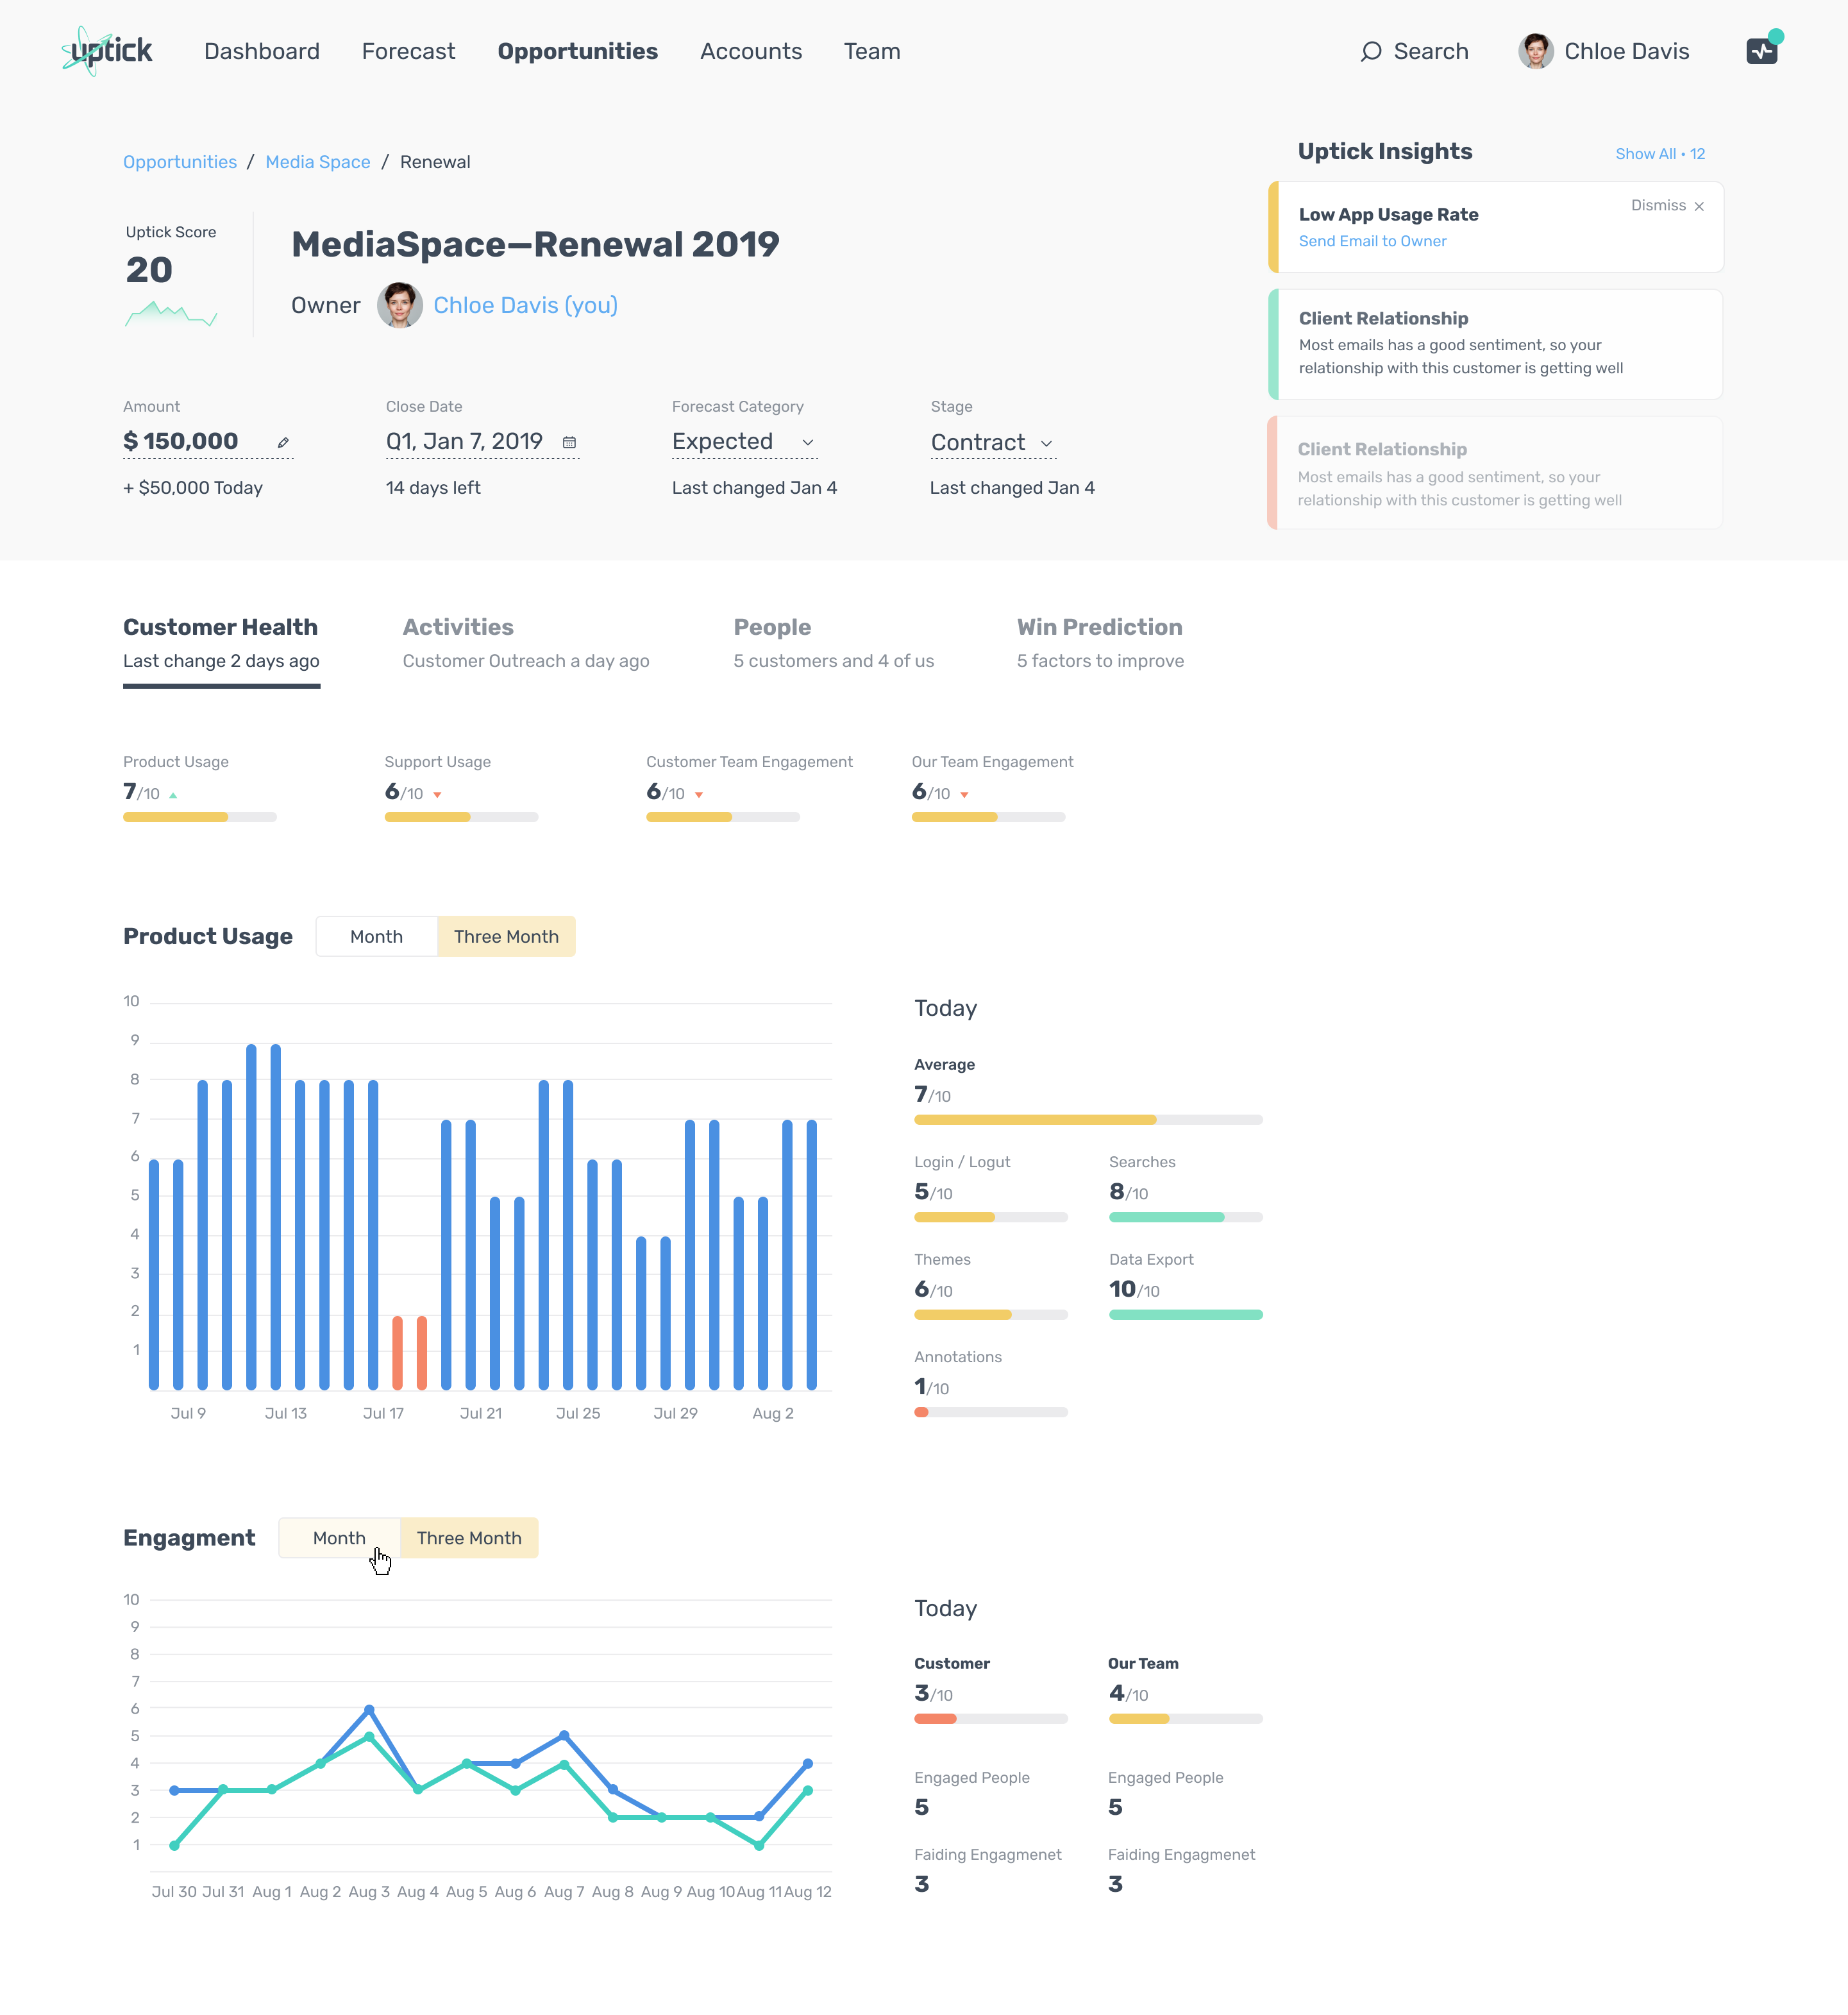Click the X icon next to Dismiss
Screen dimensions: 1848x2015
coord(1699,206)
